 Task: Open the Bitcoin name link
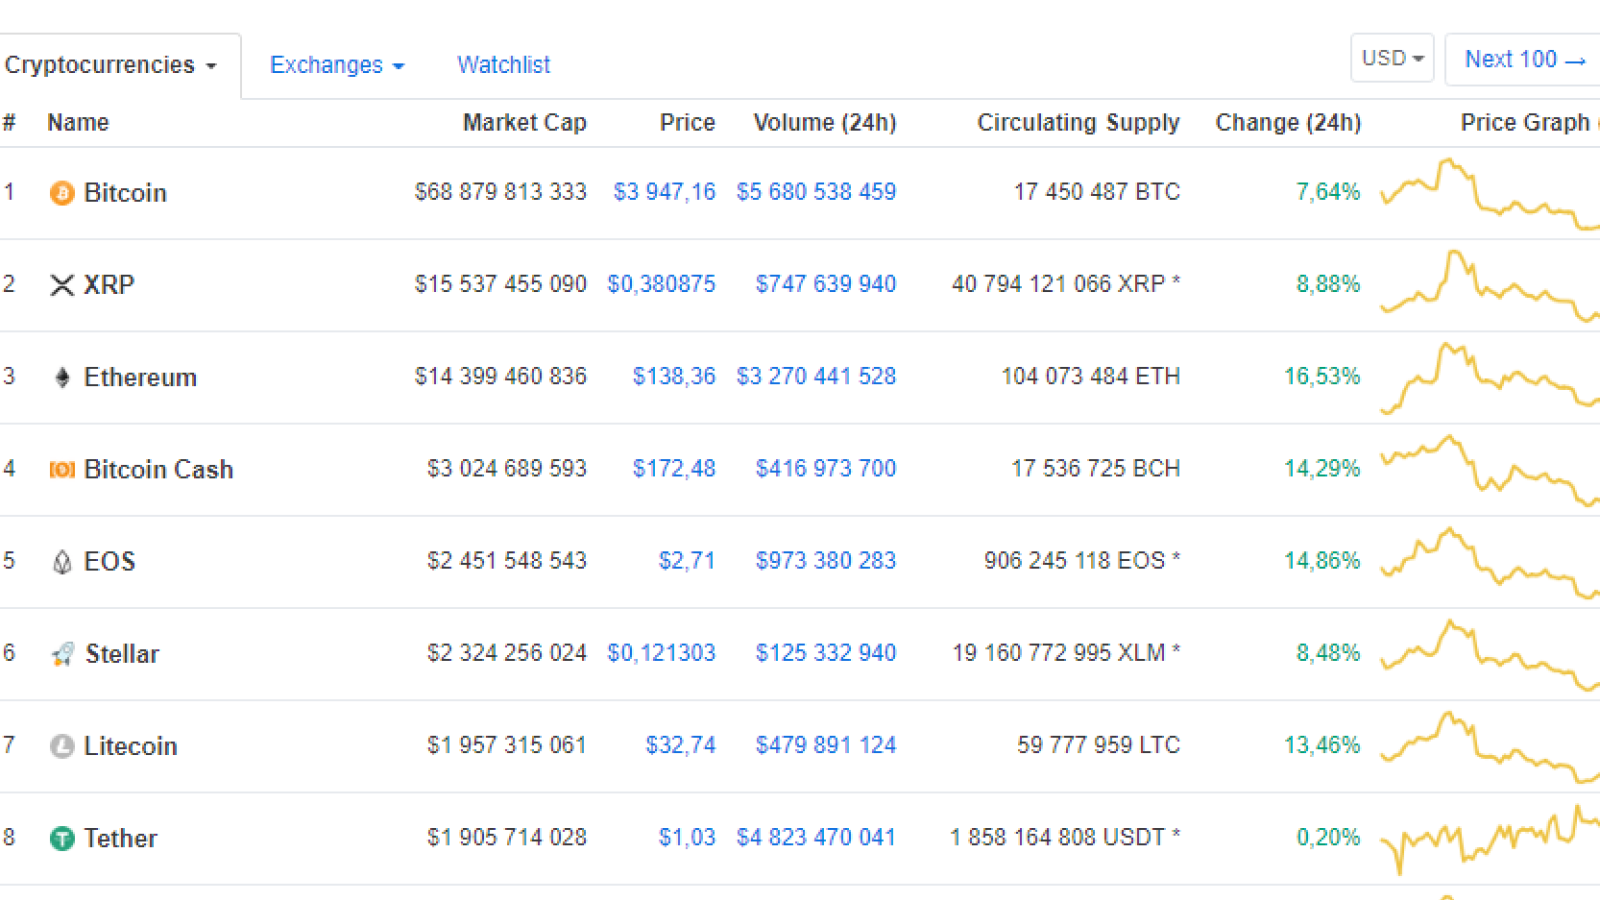pos(125,193)
